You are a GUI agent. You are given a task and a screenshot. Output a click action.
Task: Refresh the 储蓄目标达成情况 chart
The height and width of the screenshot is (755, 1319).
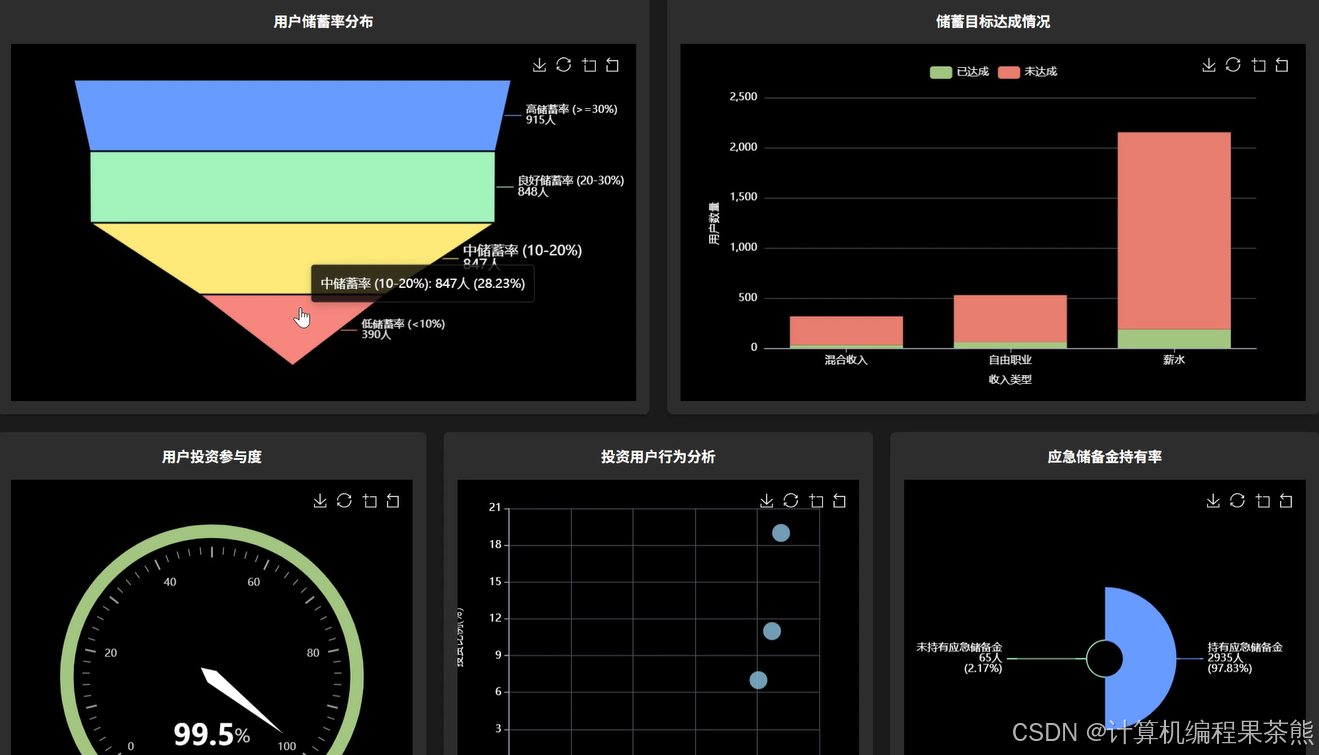(x=1233, y=65)
